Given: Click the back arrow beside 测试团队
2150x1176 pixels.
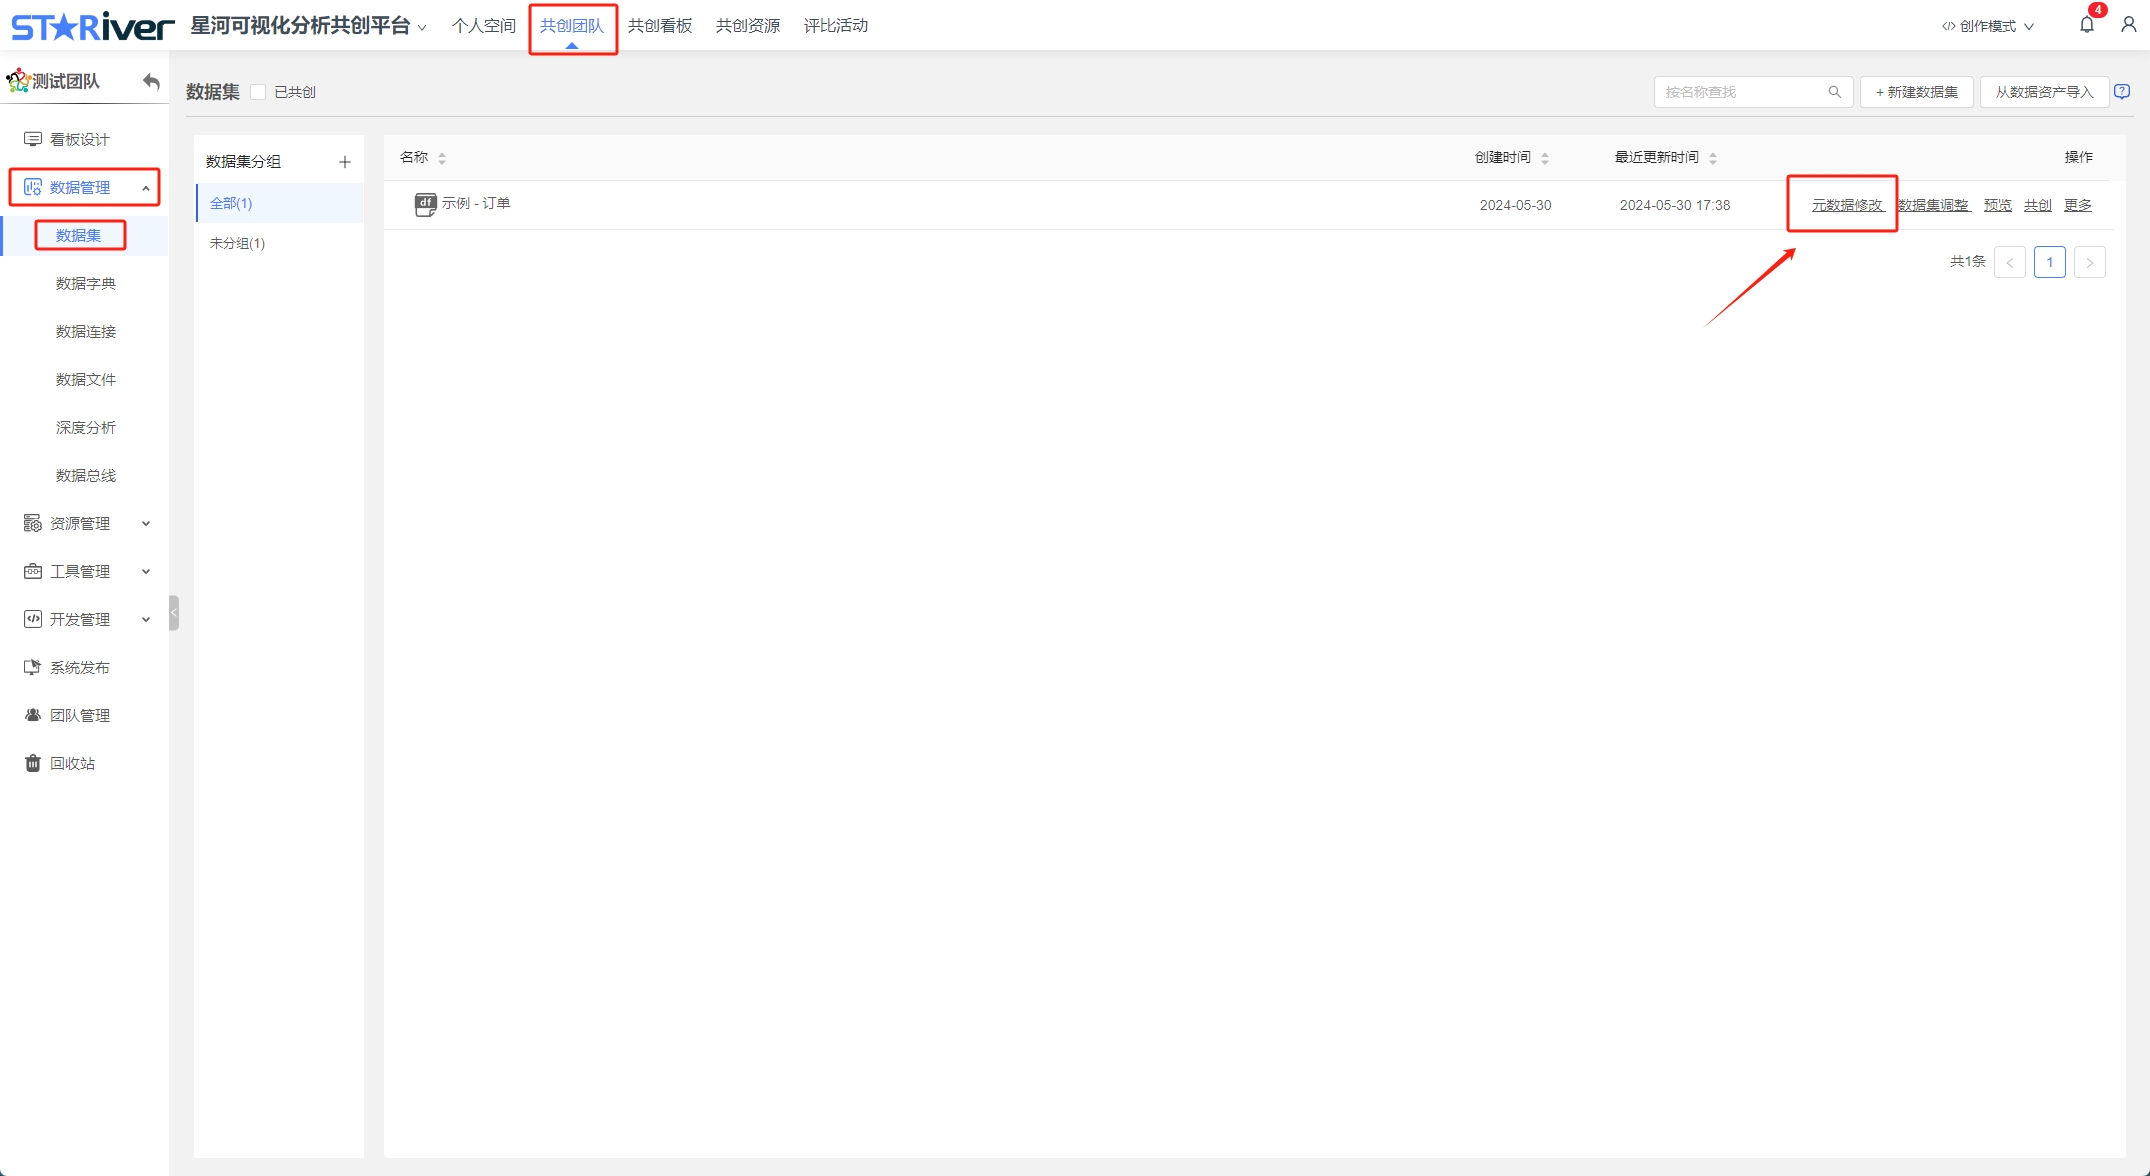Looking at the screenshot, I should [x=151, y=81].
